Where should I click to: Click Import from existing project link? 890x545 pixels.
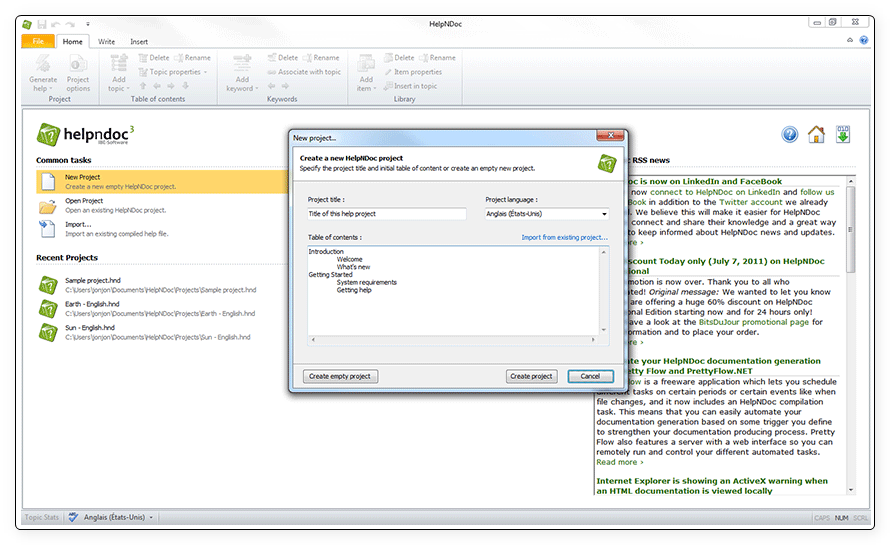(x=564, y=237)
